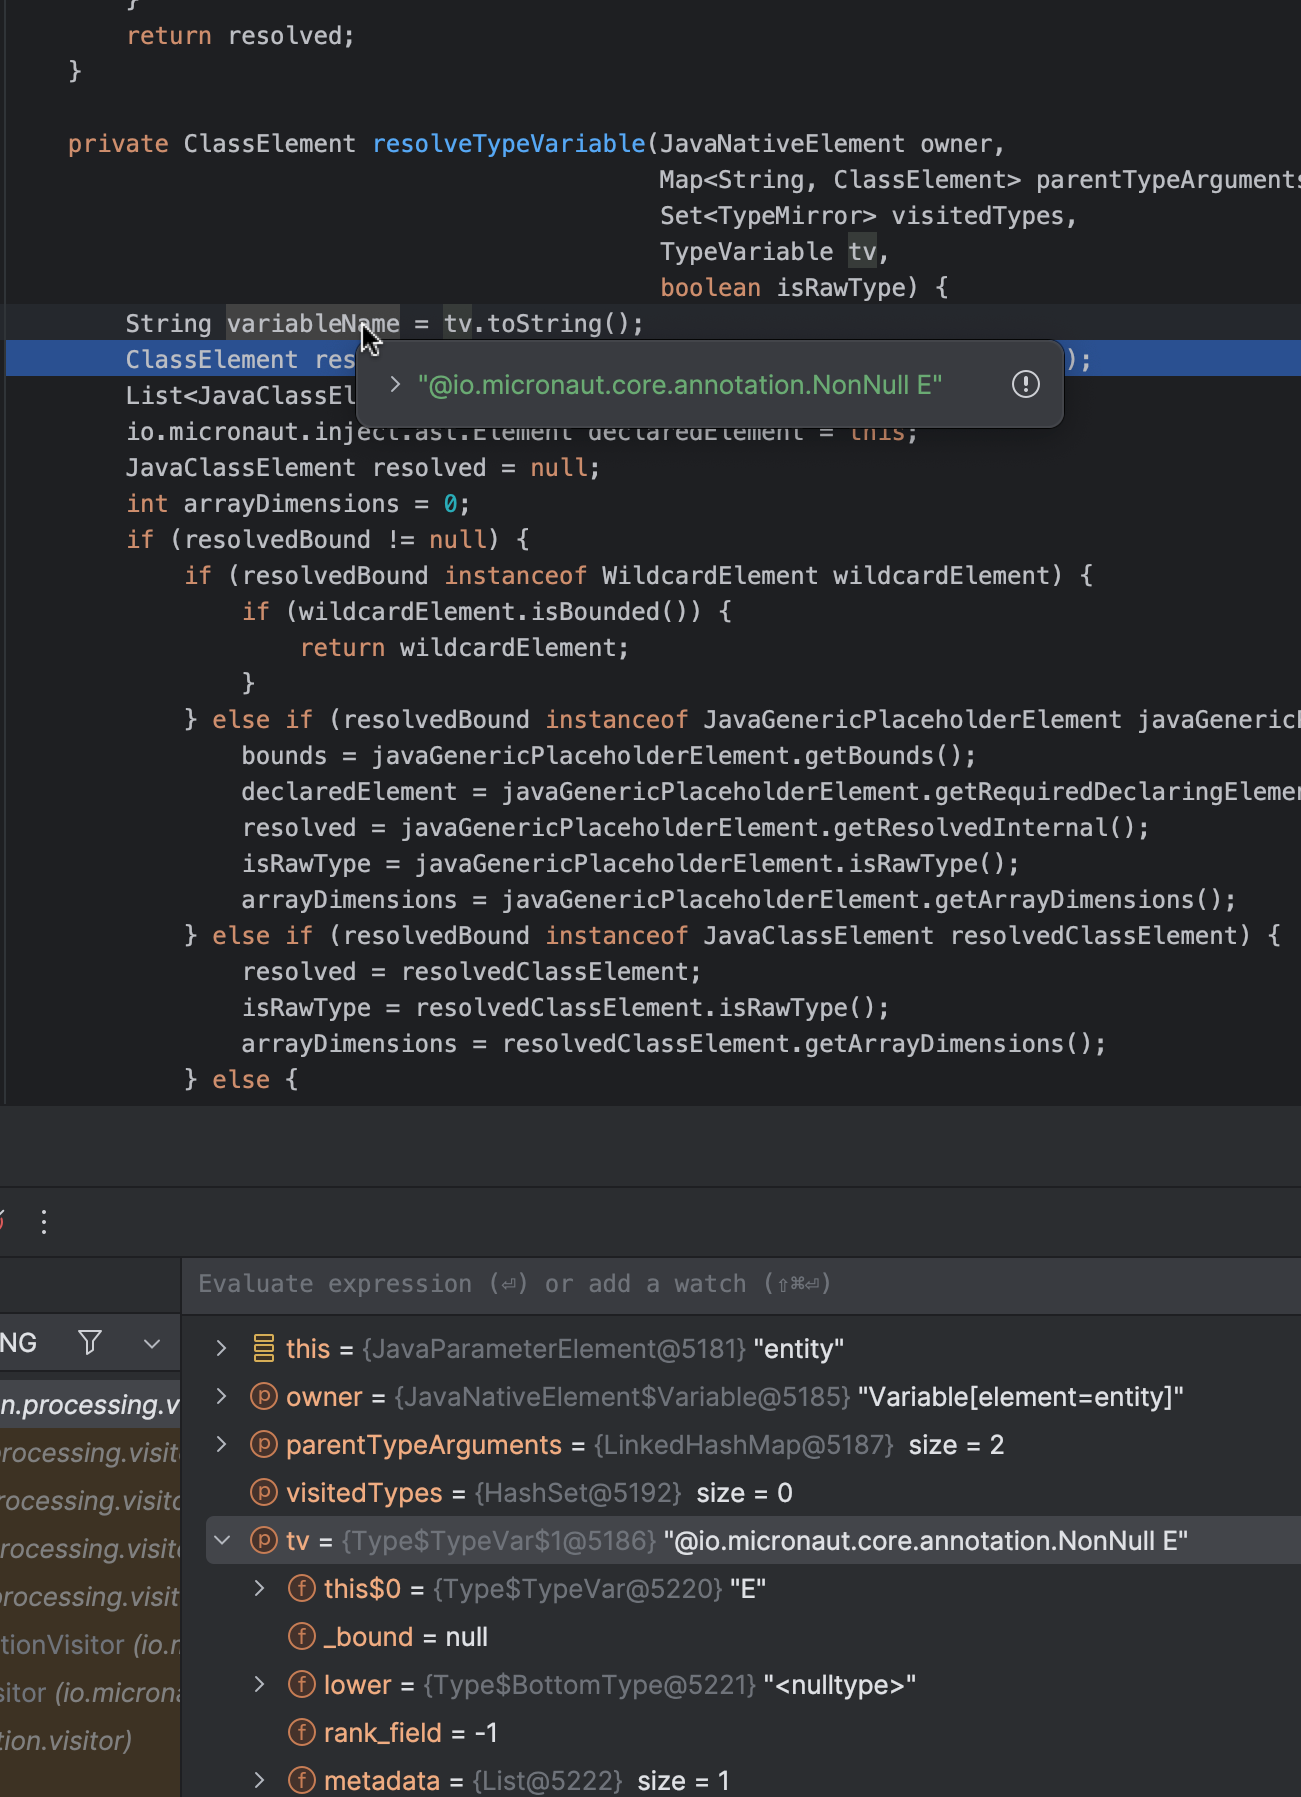This screenshot has width=1301, height=1797.
Task: Click the parameter icon beside owner
Action: (263, 1397)
